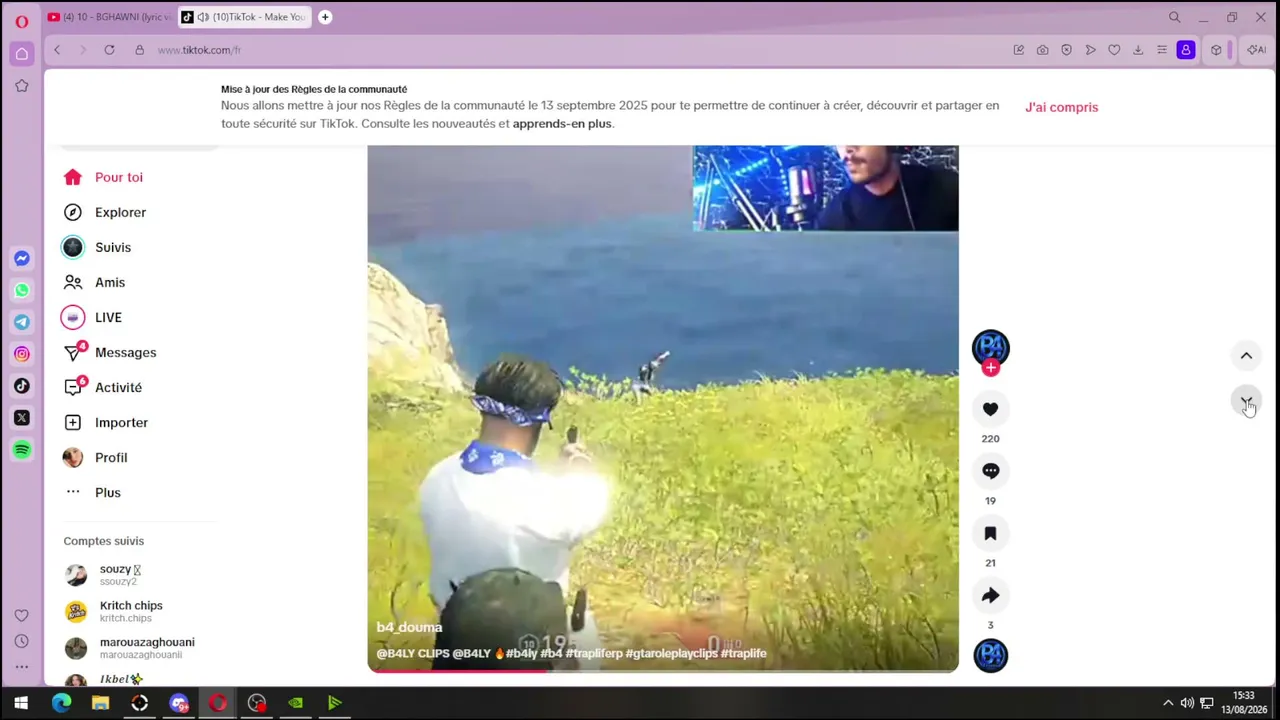The image size is (1280, 720).
Task: Click the J'ai compris button
Action: [1061, 107]
